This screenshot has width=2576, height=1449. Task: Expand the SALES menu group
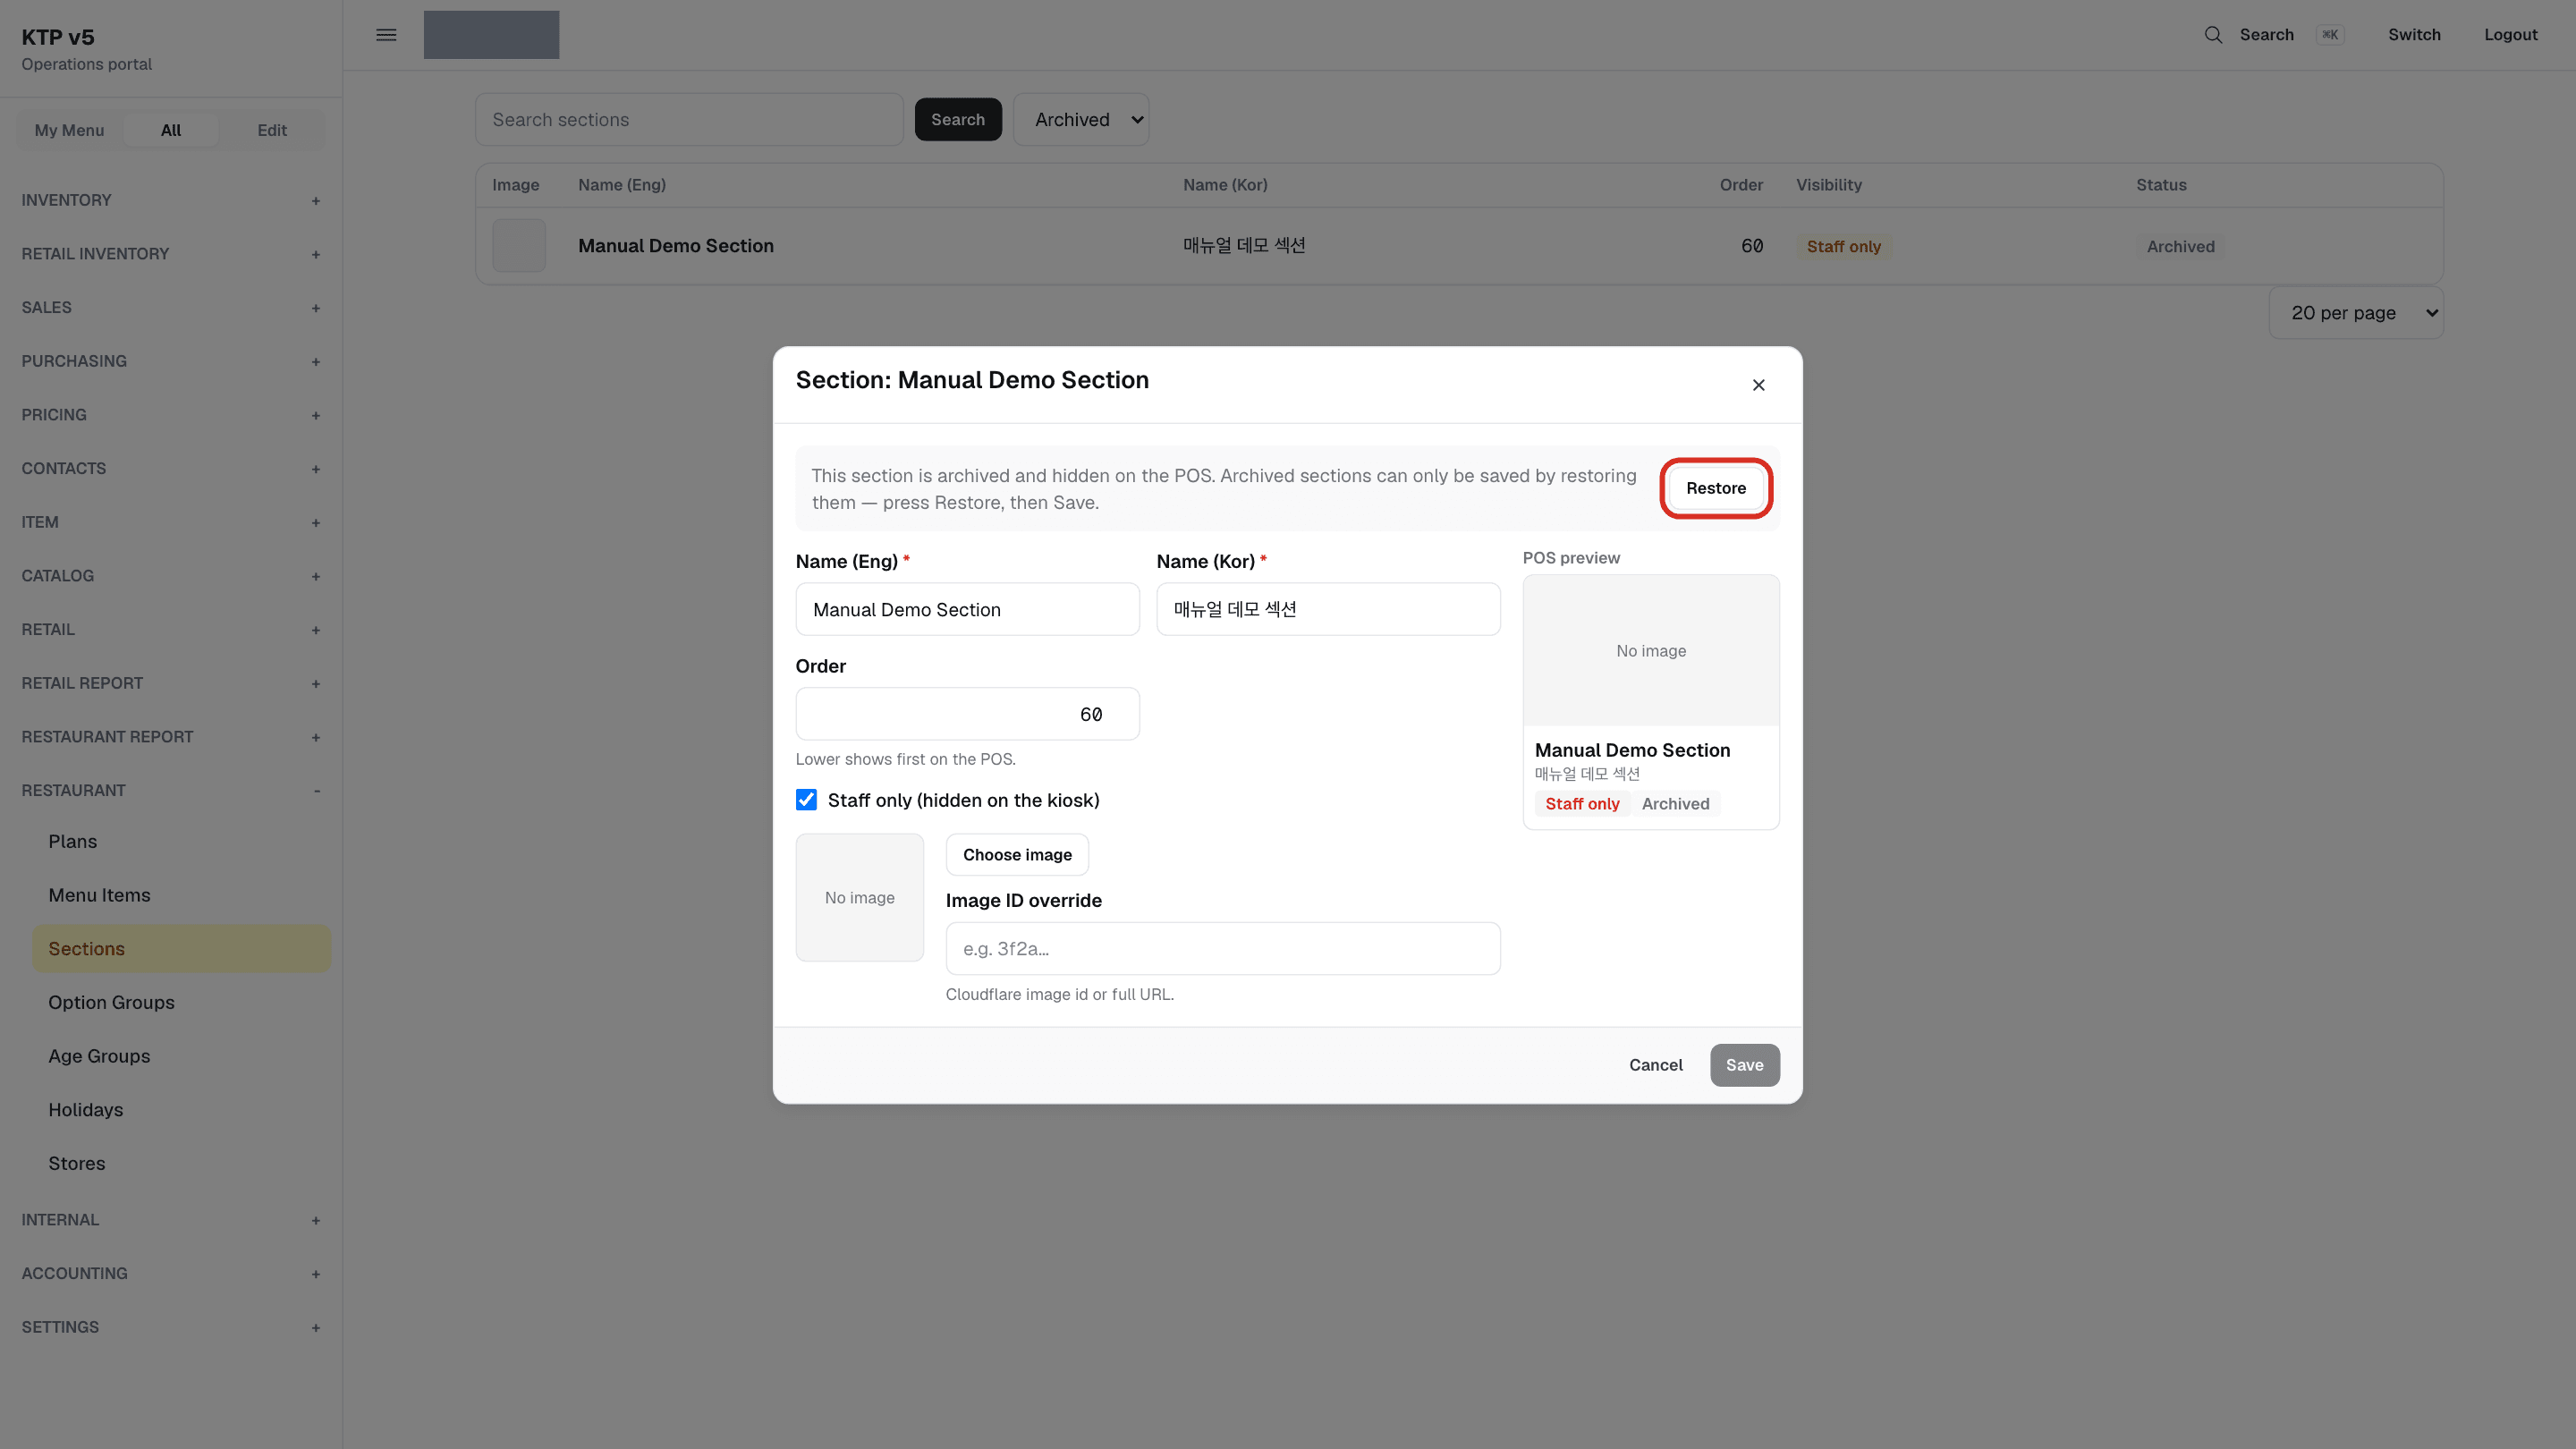click(x=171, y=308)
